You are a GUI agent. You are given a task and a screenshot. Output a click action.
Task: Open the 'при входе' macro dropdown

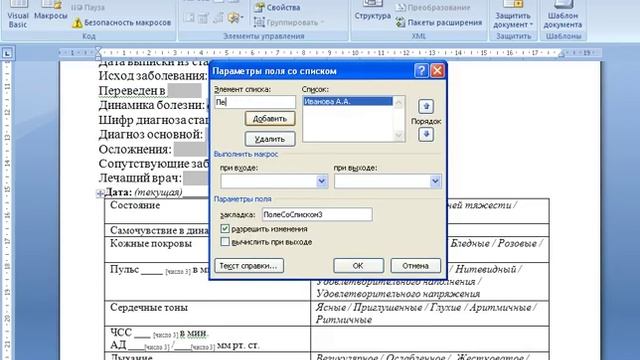(x=322, y=181)
